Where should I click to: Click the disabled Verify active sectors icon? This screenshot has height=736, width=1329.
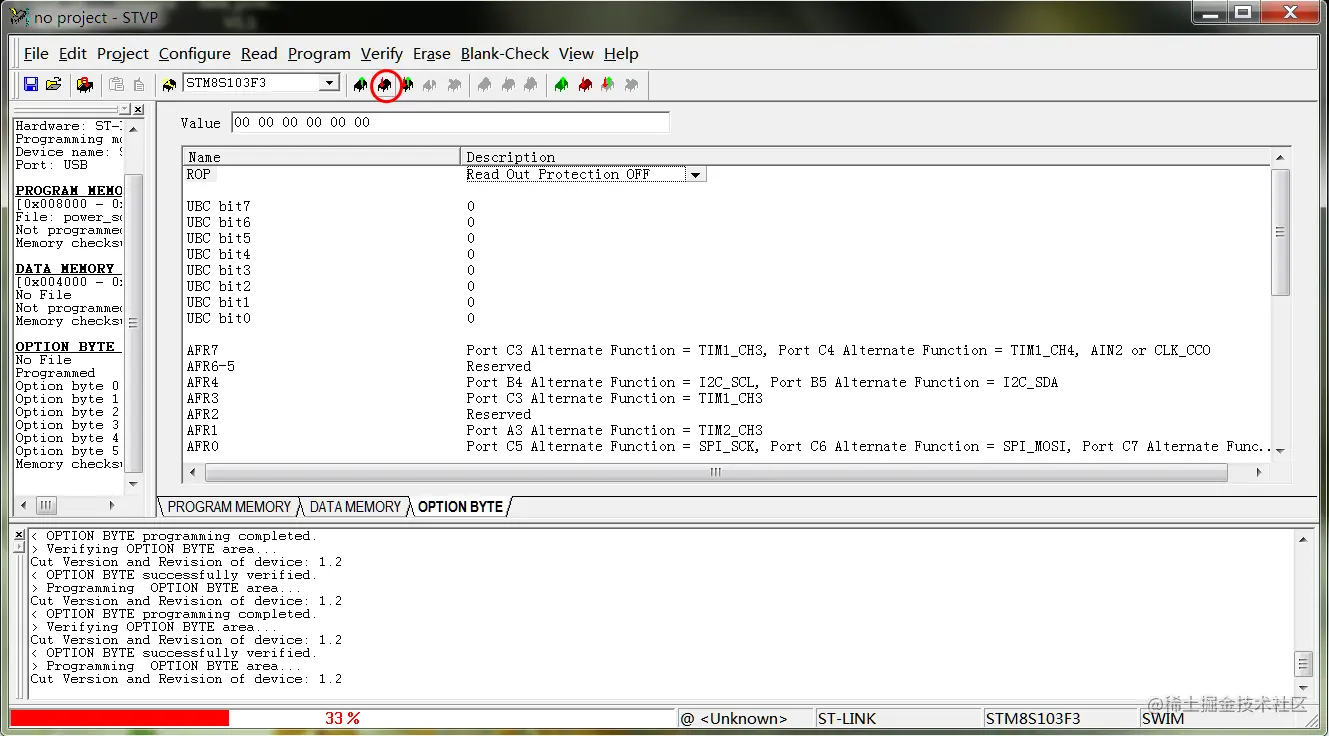(531, 85)
